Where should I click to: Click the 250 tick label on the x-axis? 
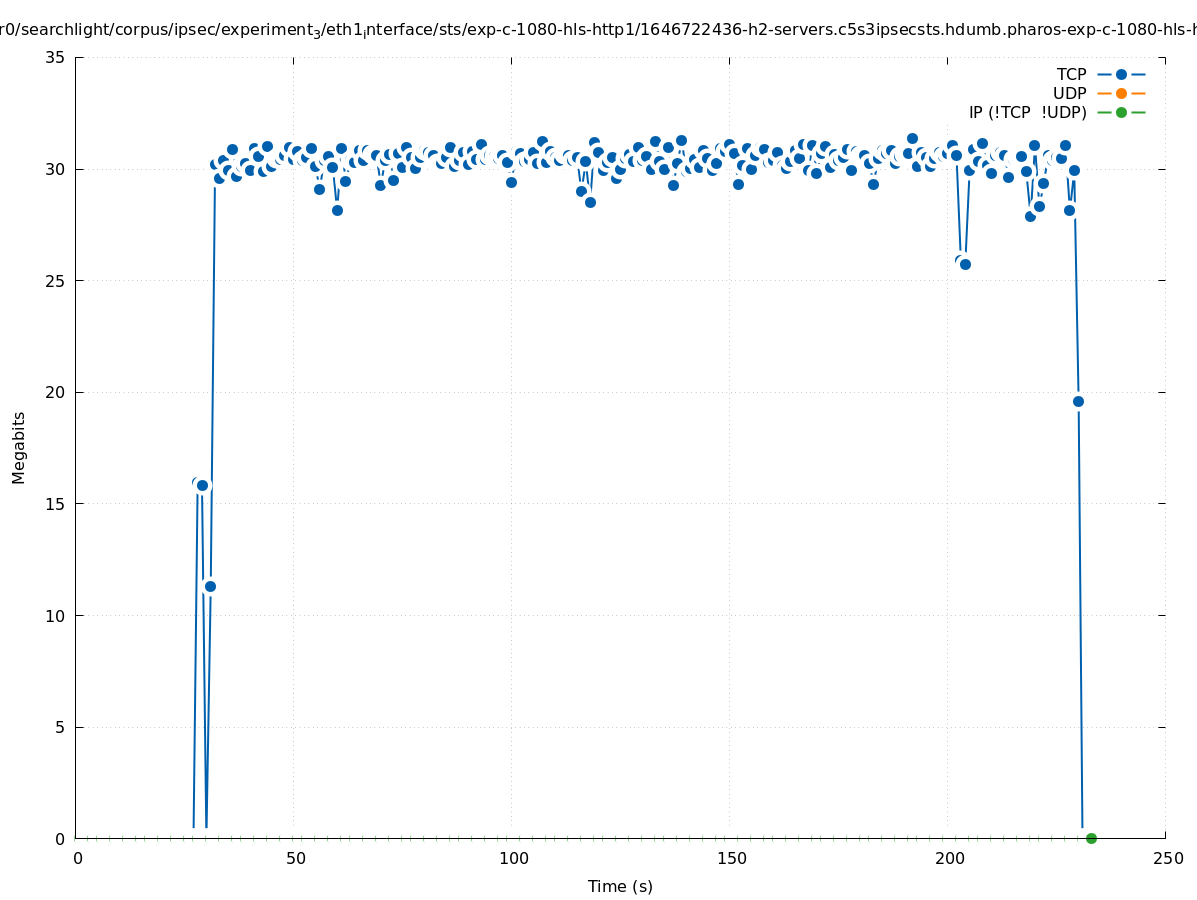(x=1167, y=858)
